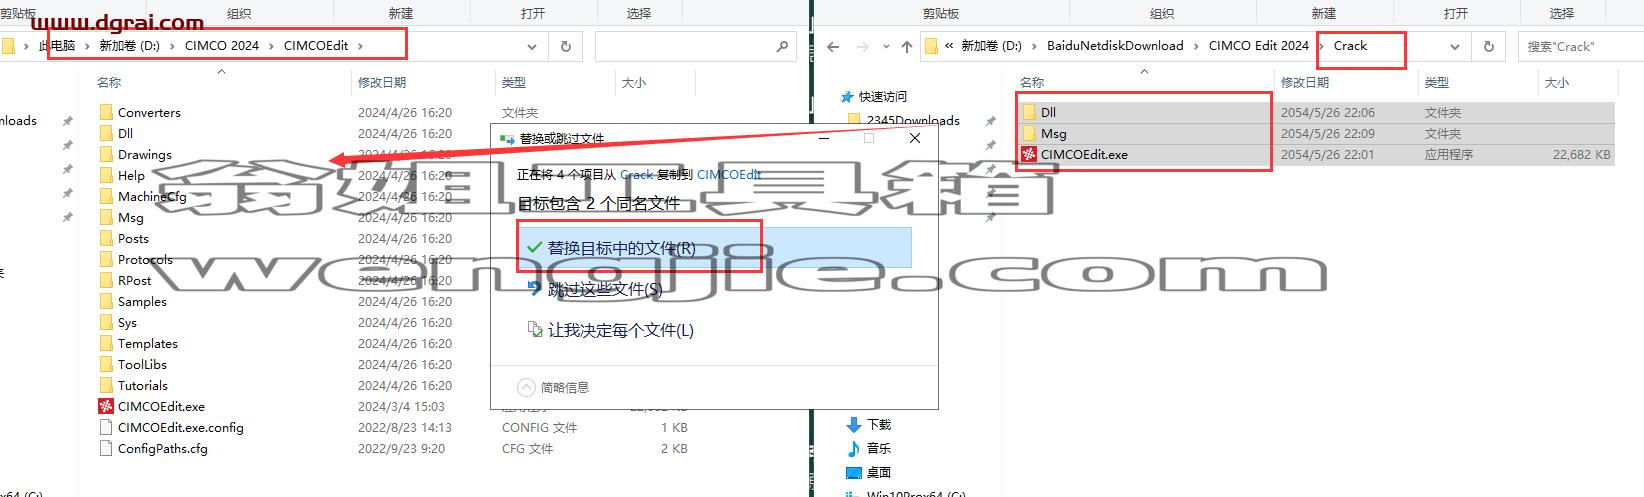Navigate back in the right Explorer window

coord(833,46)
